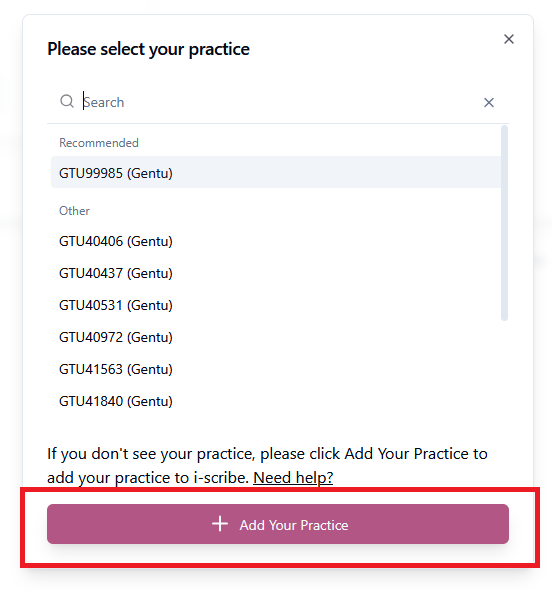
Task: Open the Need help? link
Action: pyautogui.click(x=293, y=478)
